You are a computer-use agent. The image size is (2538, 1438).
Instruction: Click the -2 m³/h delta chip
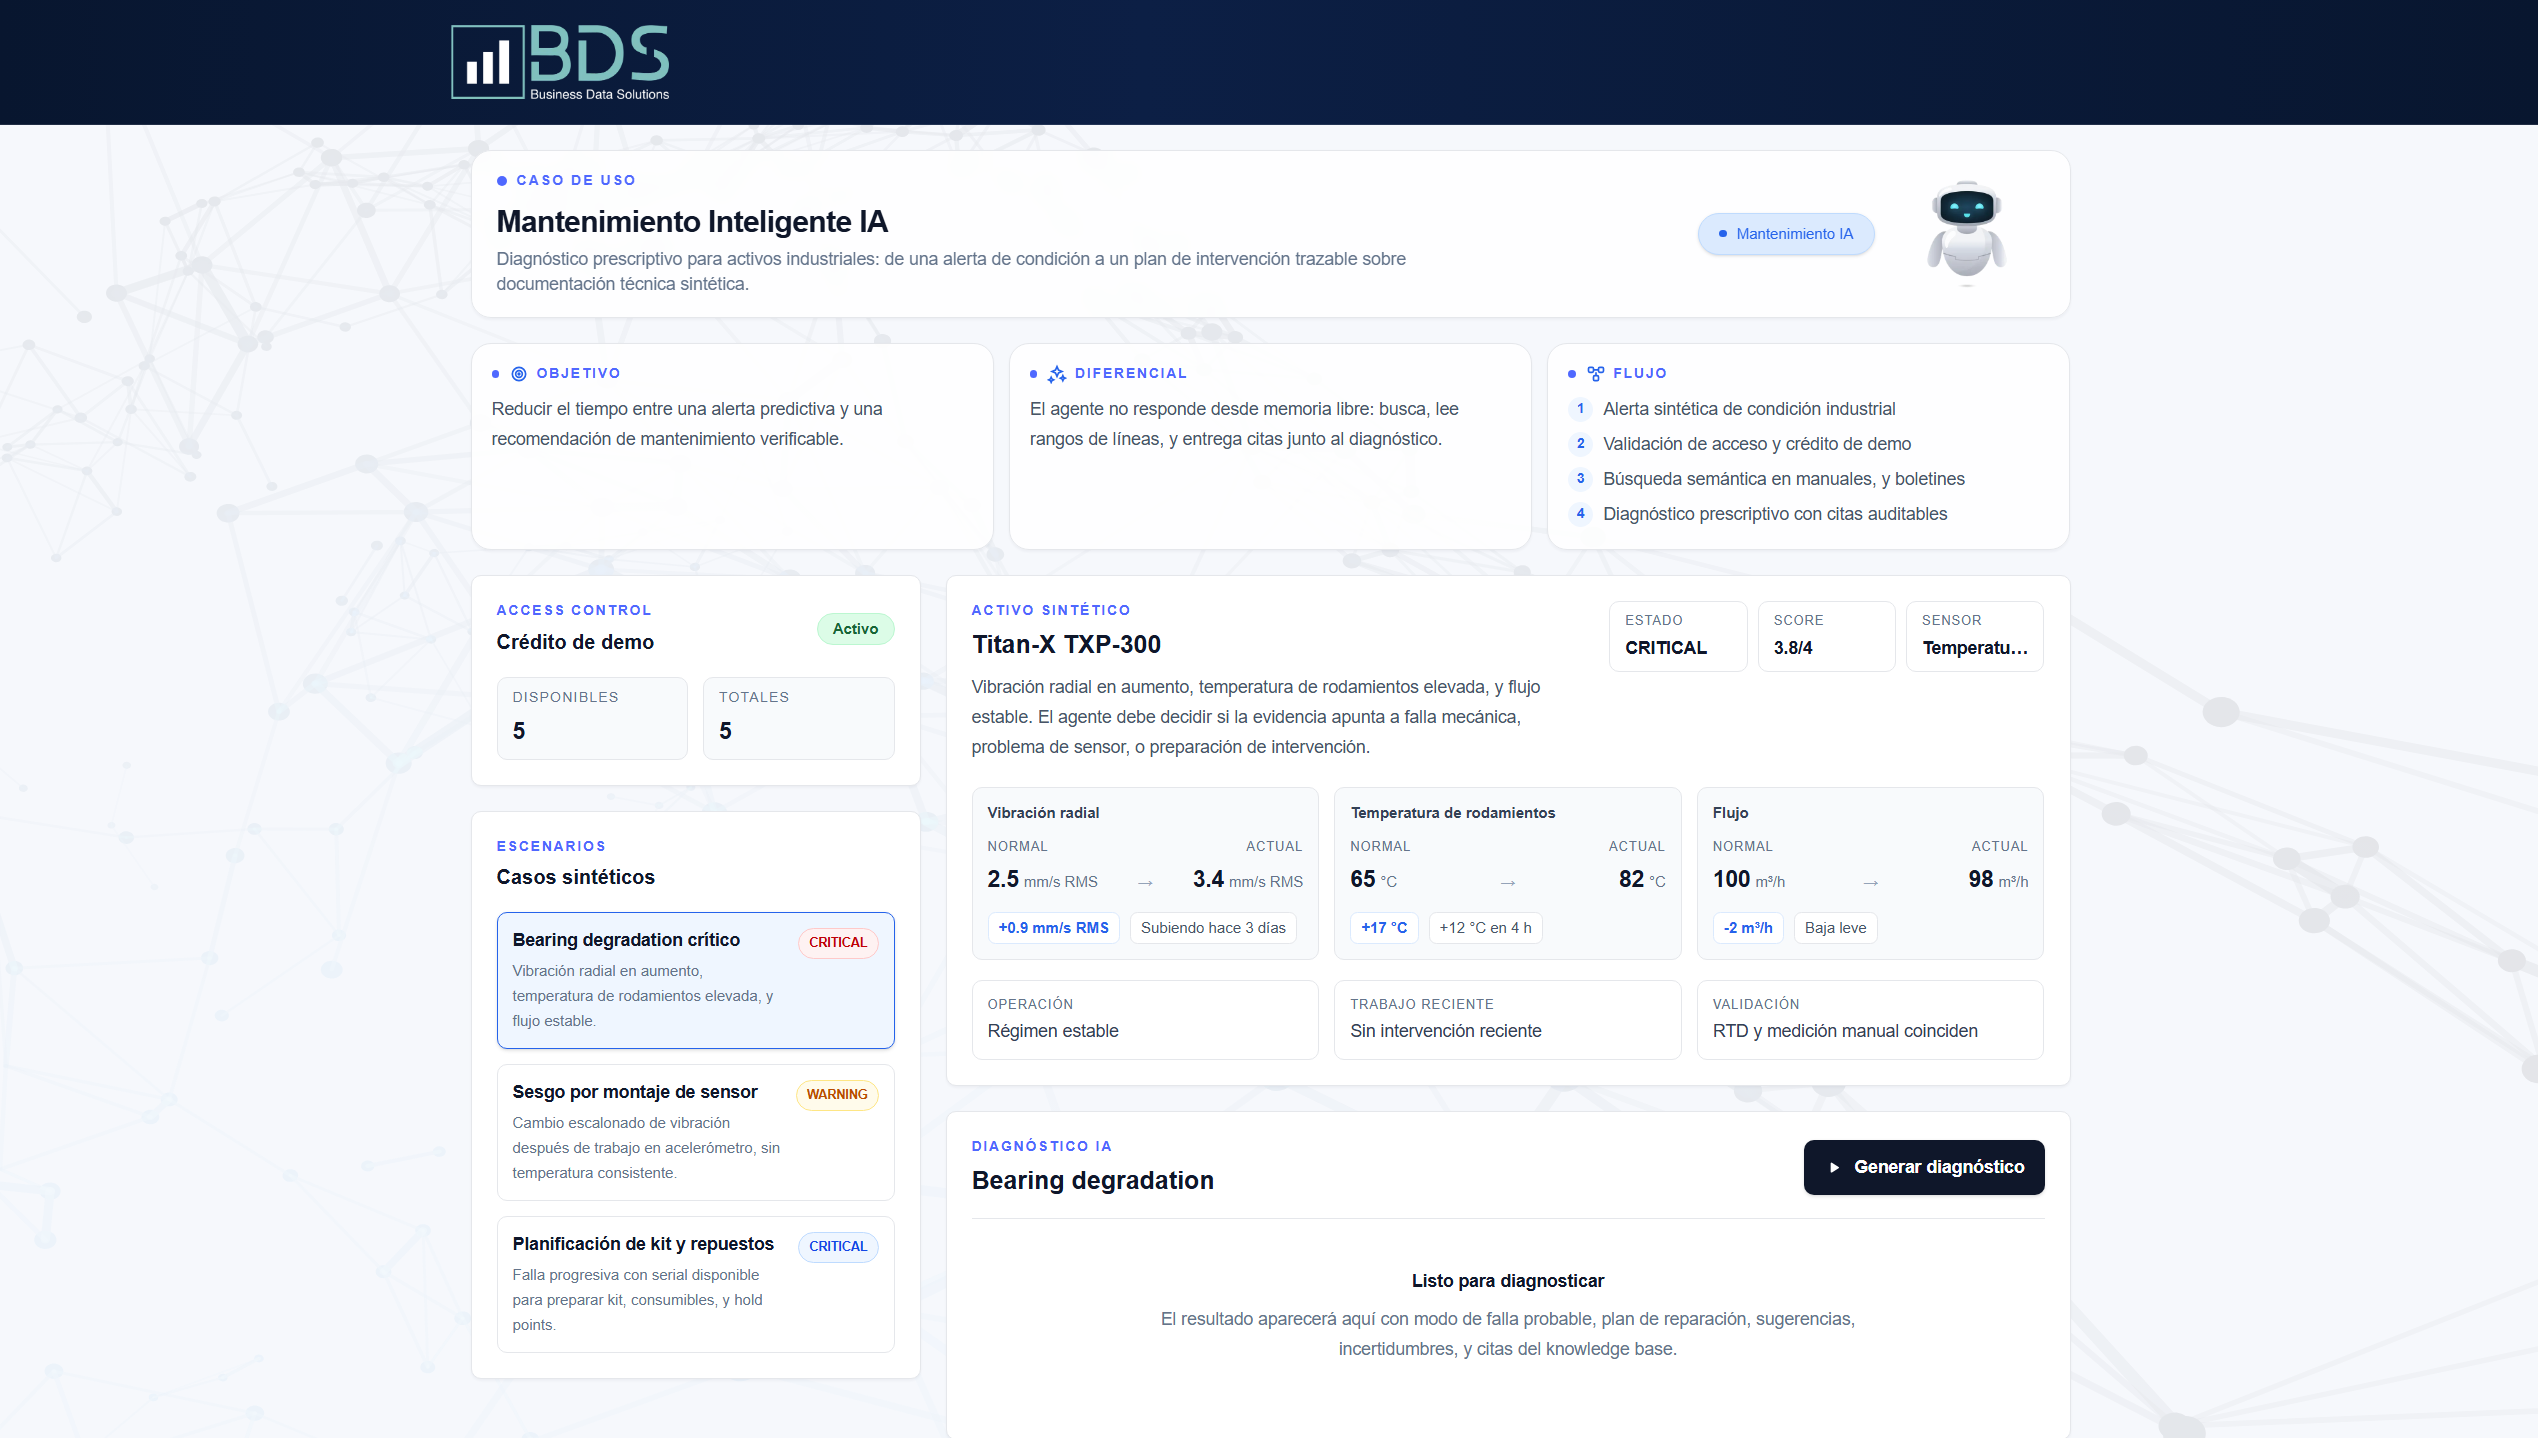coord(1748,928)
